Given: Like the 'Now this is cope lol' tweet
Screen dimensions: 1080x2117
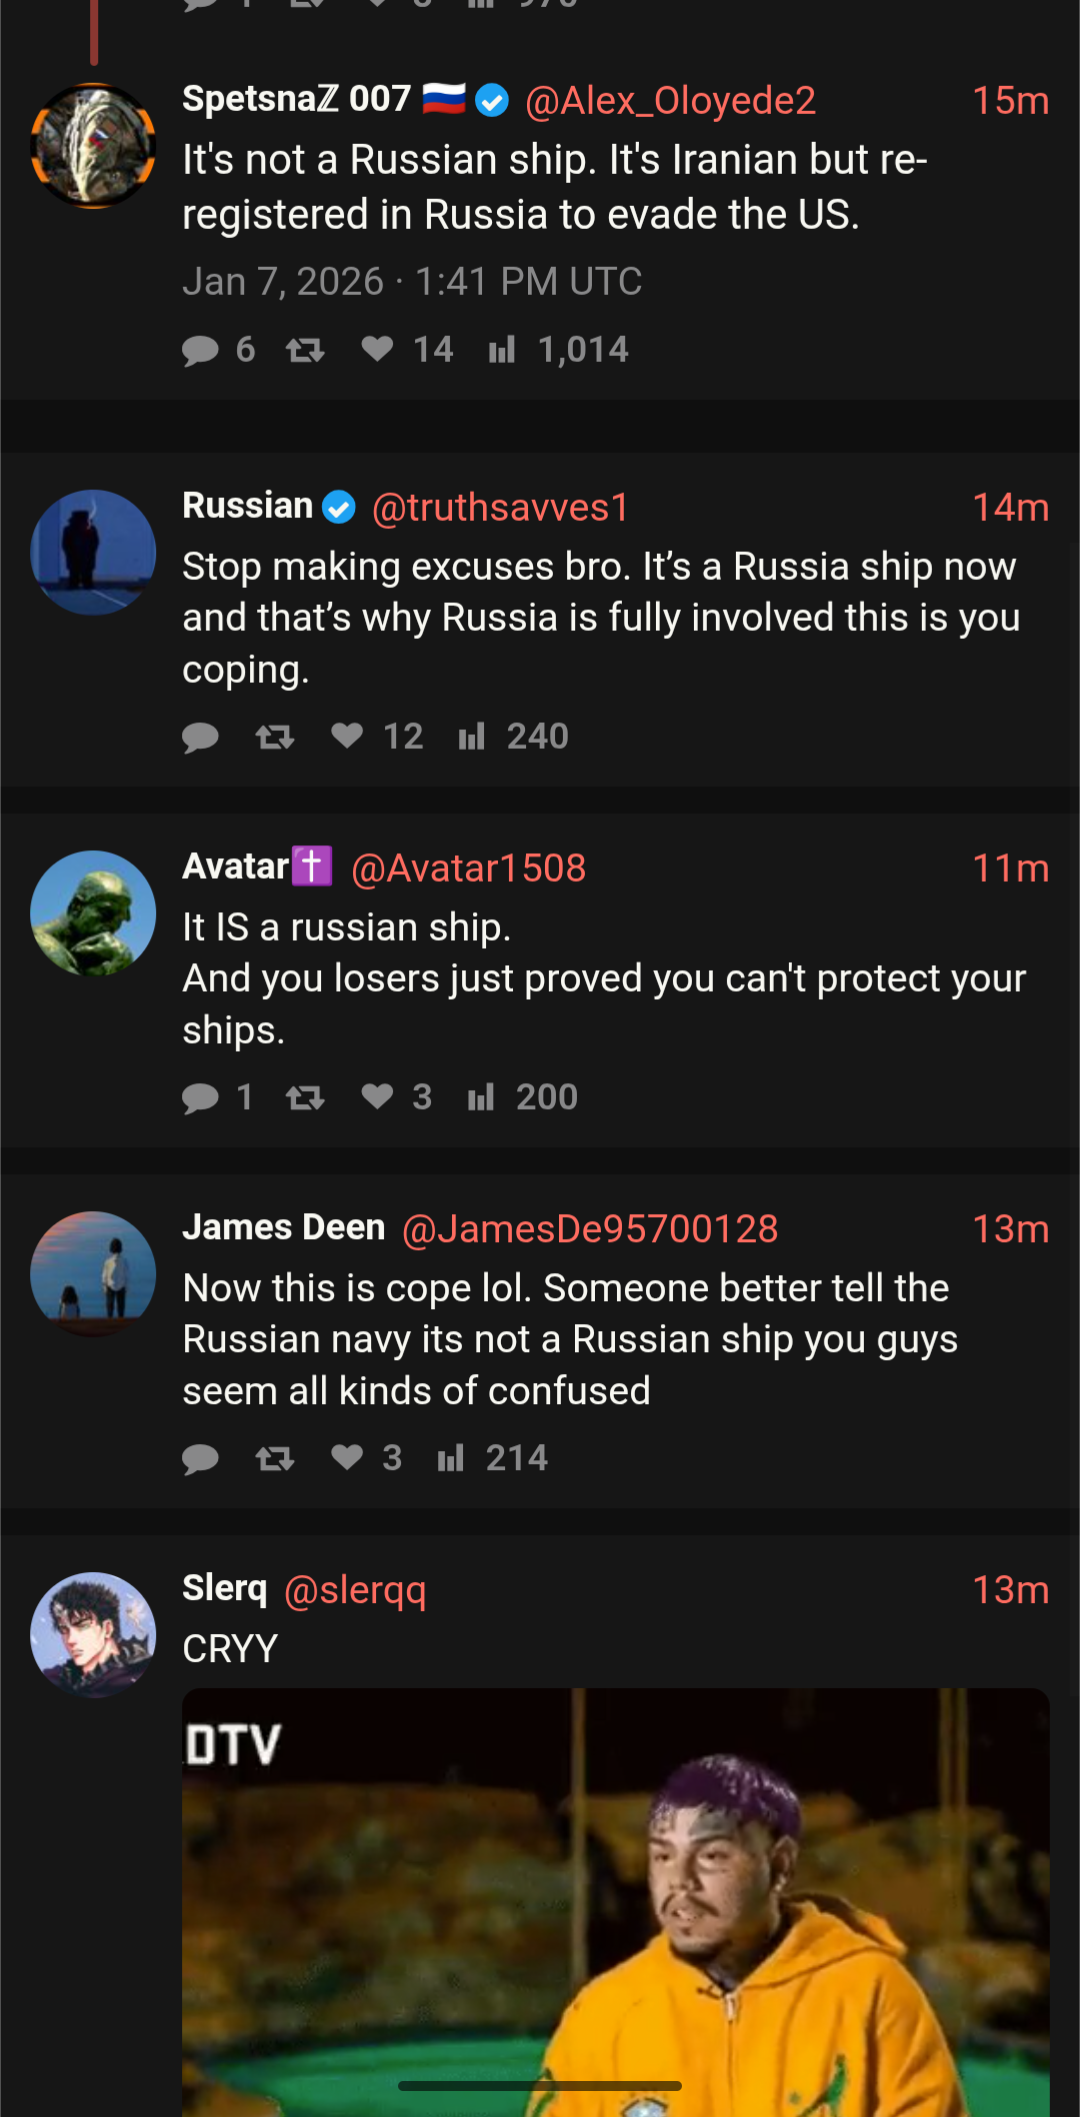Looking at the screenshot, I should point(347,1458).
